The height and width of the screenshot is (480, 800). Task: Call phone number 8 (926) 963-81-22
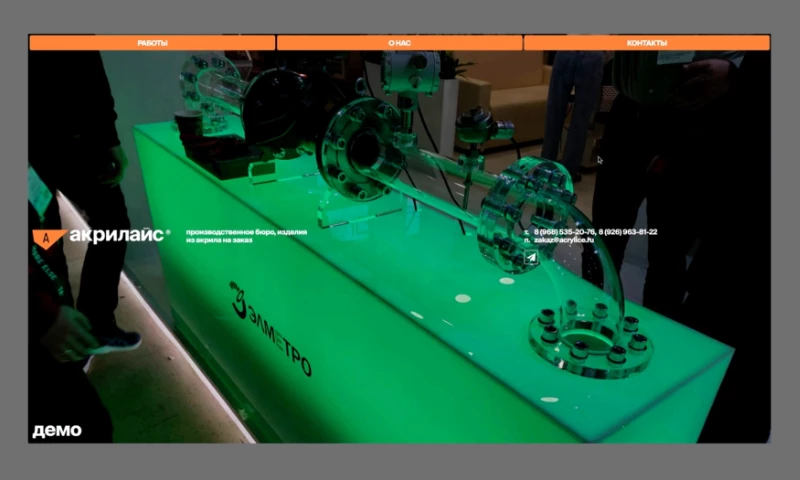click(628, 232)
